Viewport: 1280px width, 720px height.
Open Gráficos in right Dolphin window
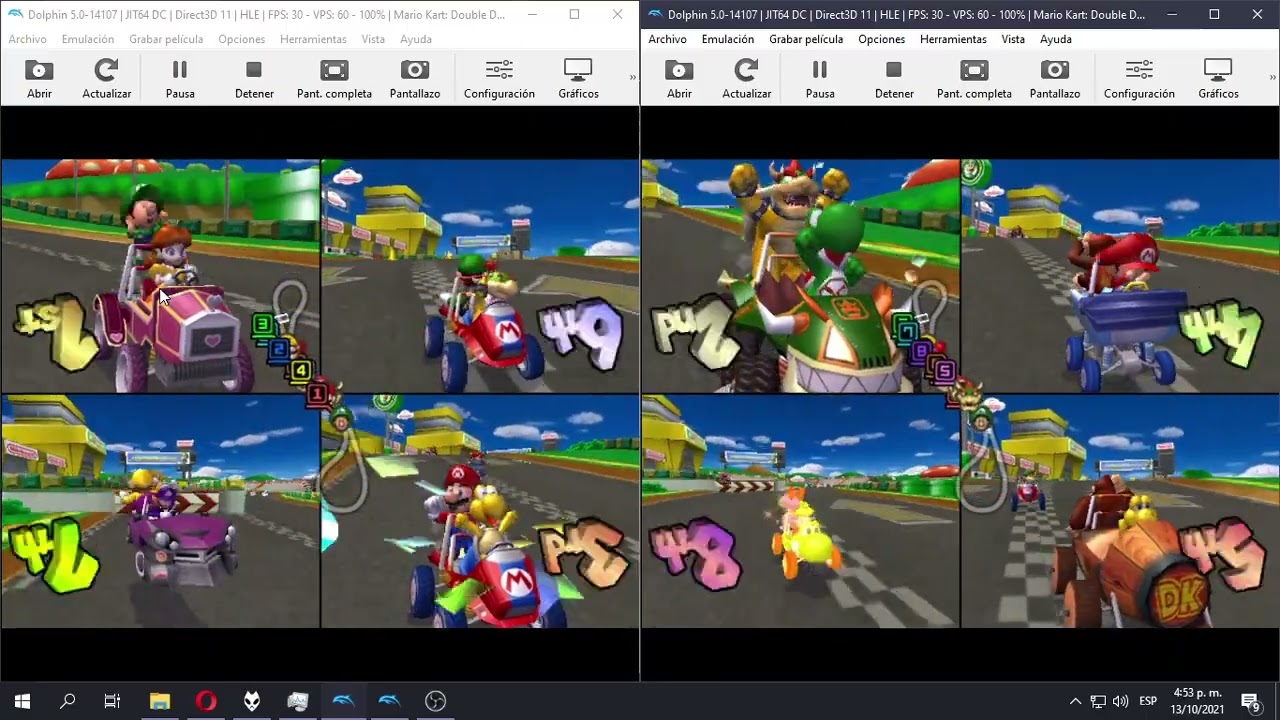(1218, 79)
